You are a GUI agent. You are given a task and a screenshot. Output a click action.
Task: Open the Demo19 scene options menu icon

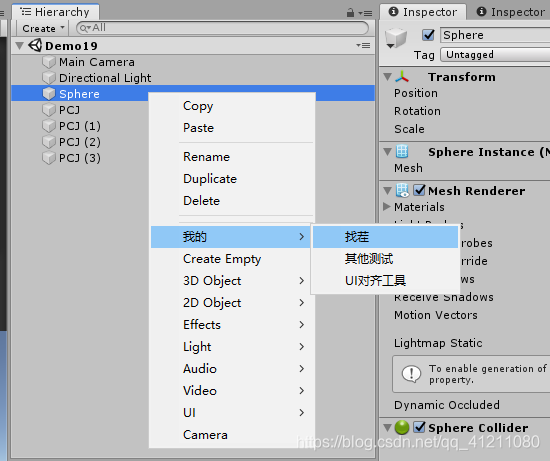tap(363, 46)
